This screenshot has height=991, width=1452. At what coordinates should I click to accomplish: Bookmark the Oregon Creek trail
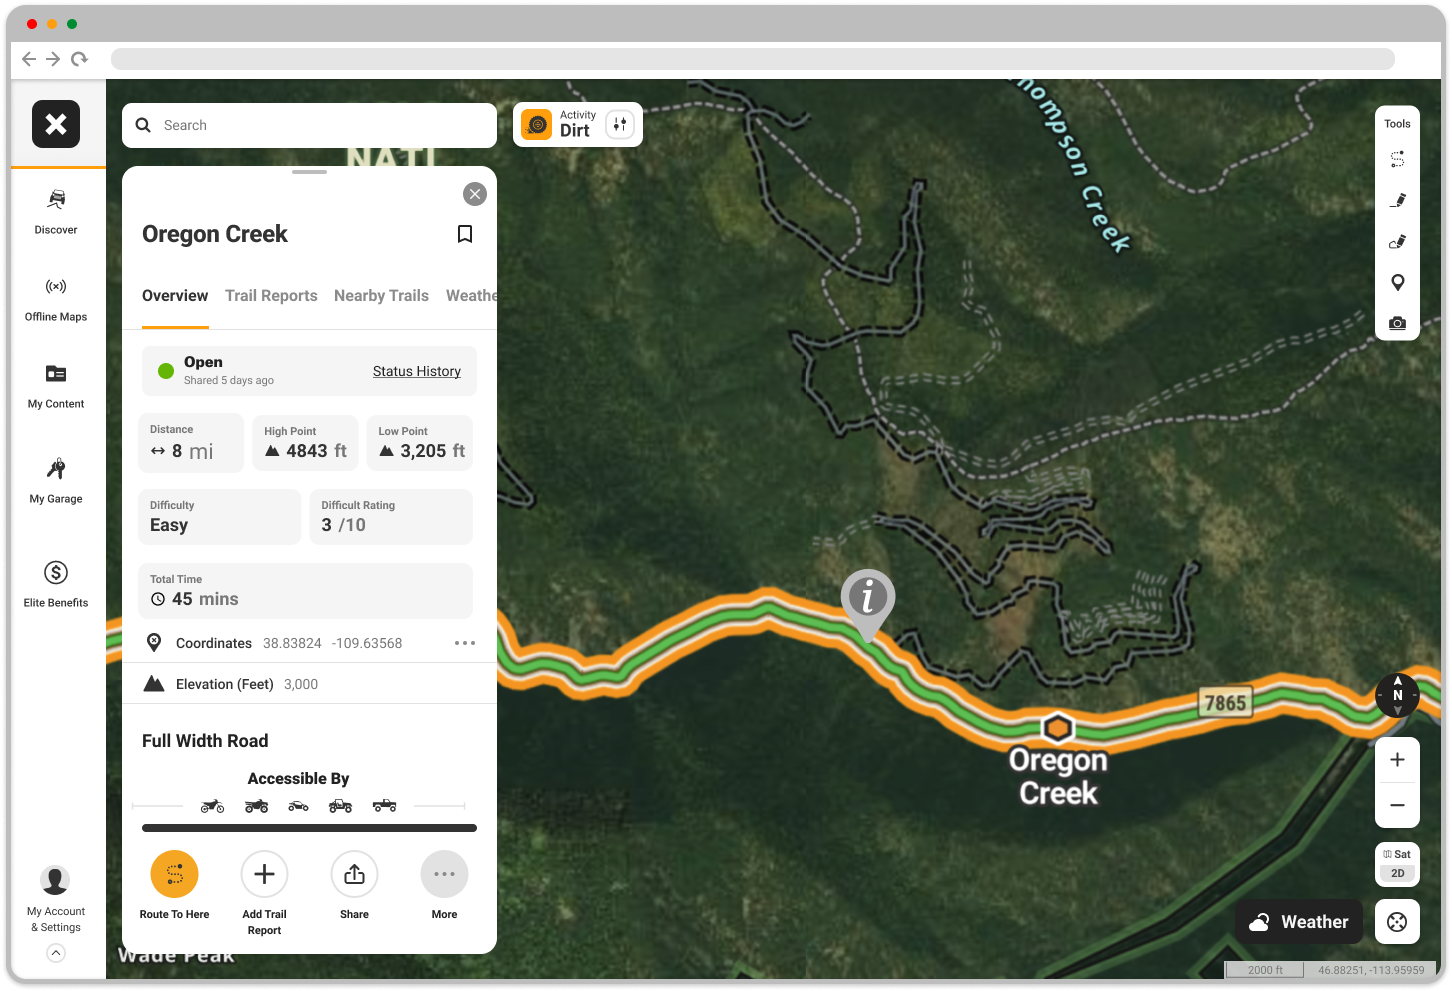pos(465,234)
